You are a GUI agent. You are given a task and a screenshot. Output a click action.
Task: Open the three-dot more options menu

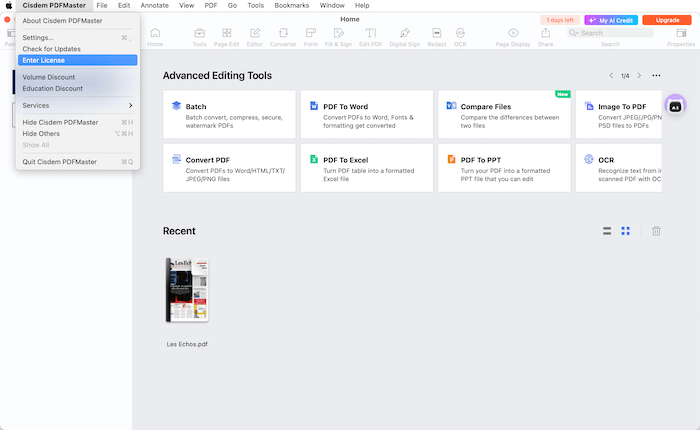click(656, 76)
